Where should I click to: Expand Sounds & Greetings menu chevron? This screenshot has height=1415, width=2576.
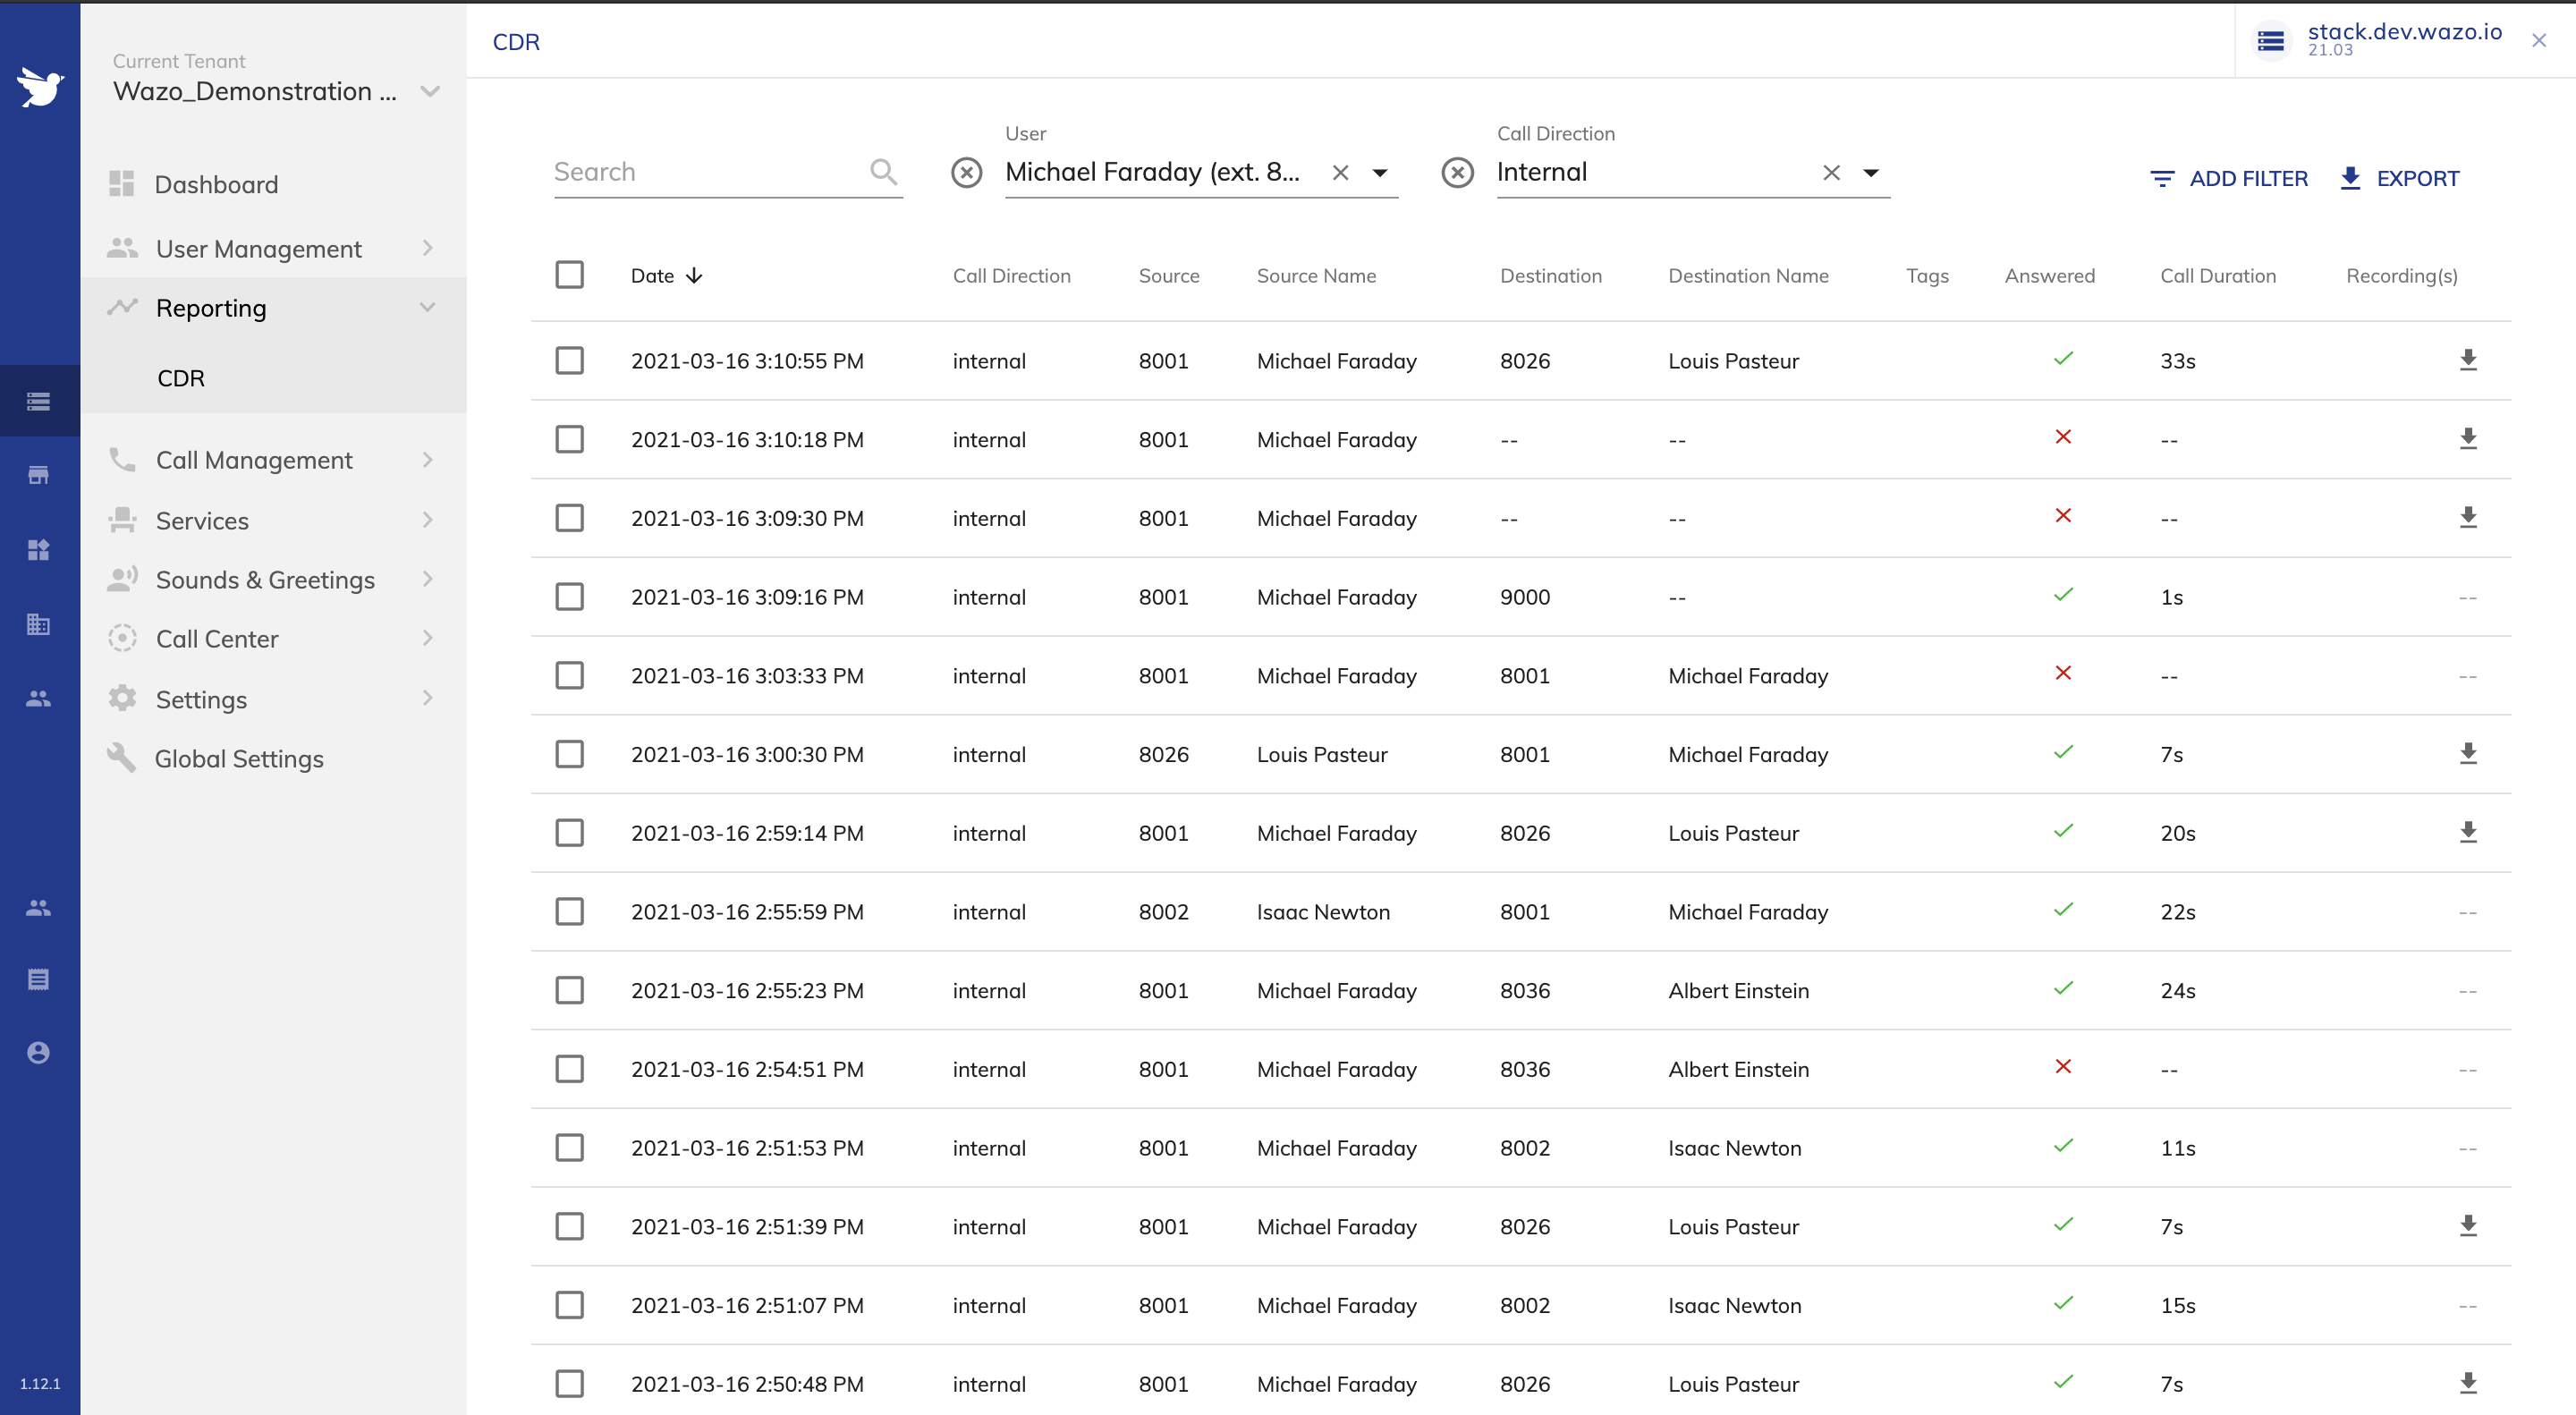click(428, 579)
